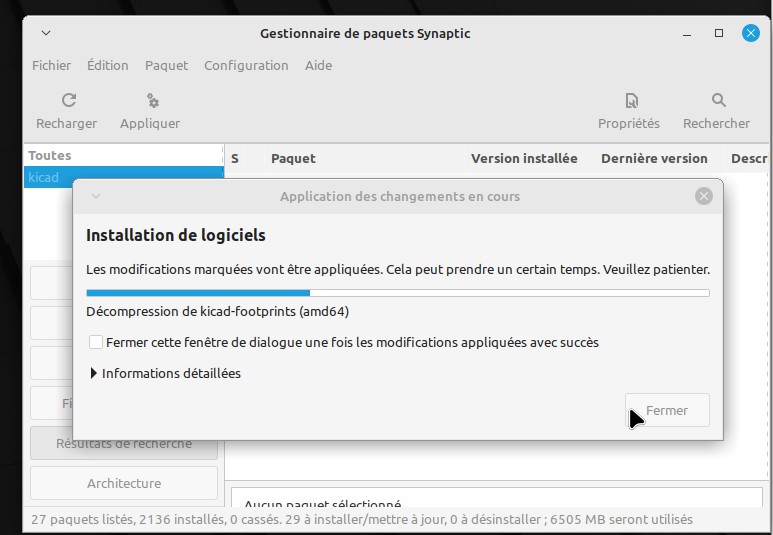Minimize the Synaptic window

[687, 34]
